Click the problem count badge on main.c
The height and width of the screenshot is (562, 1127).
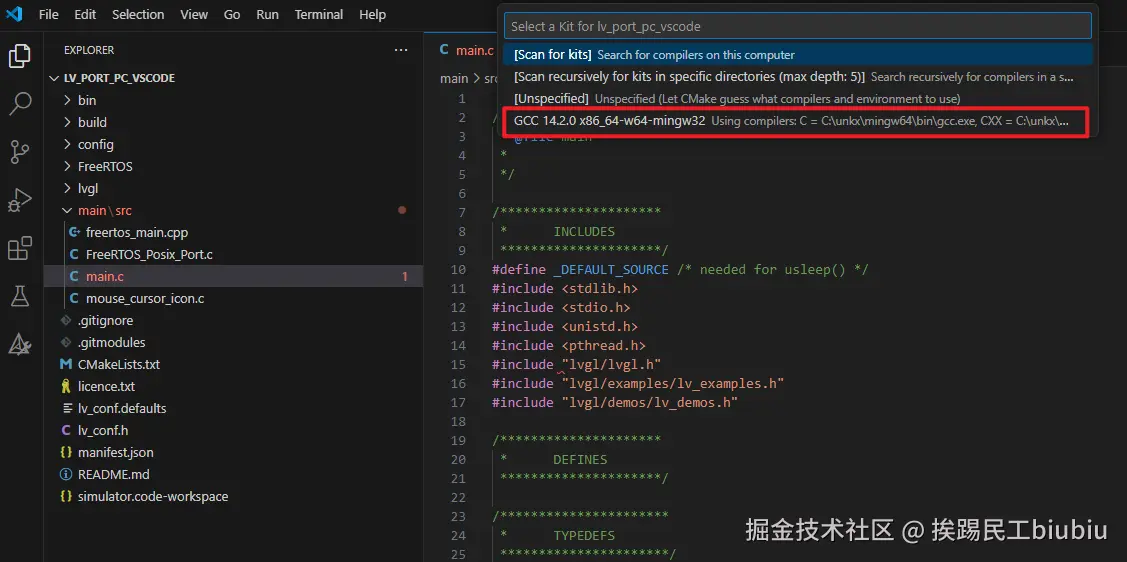(405, 277)
